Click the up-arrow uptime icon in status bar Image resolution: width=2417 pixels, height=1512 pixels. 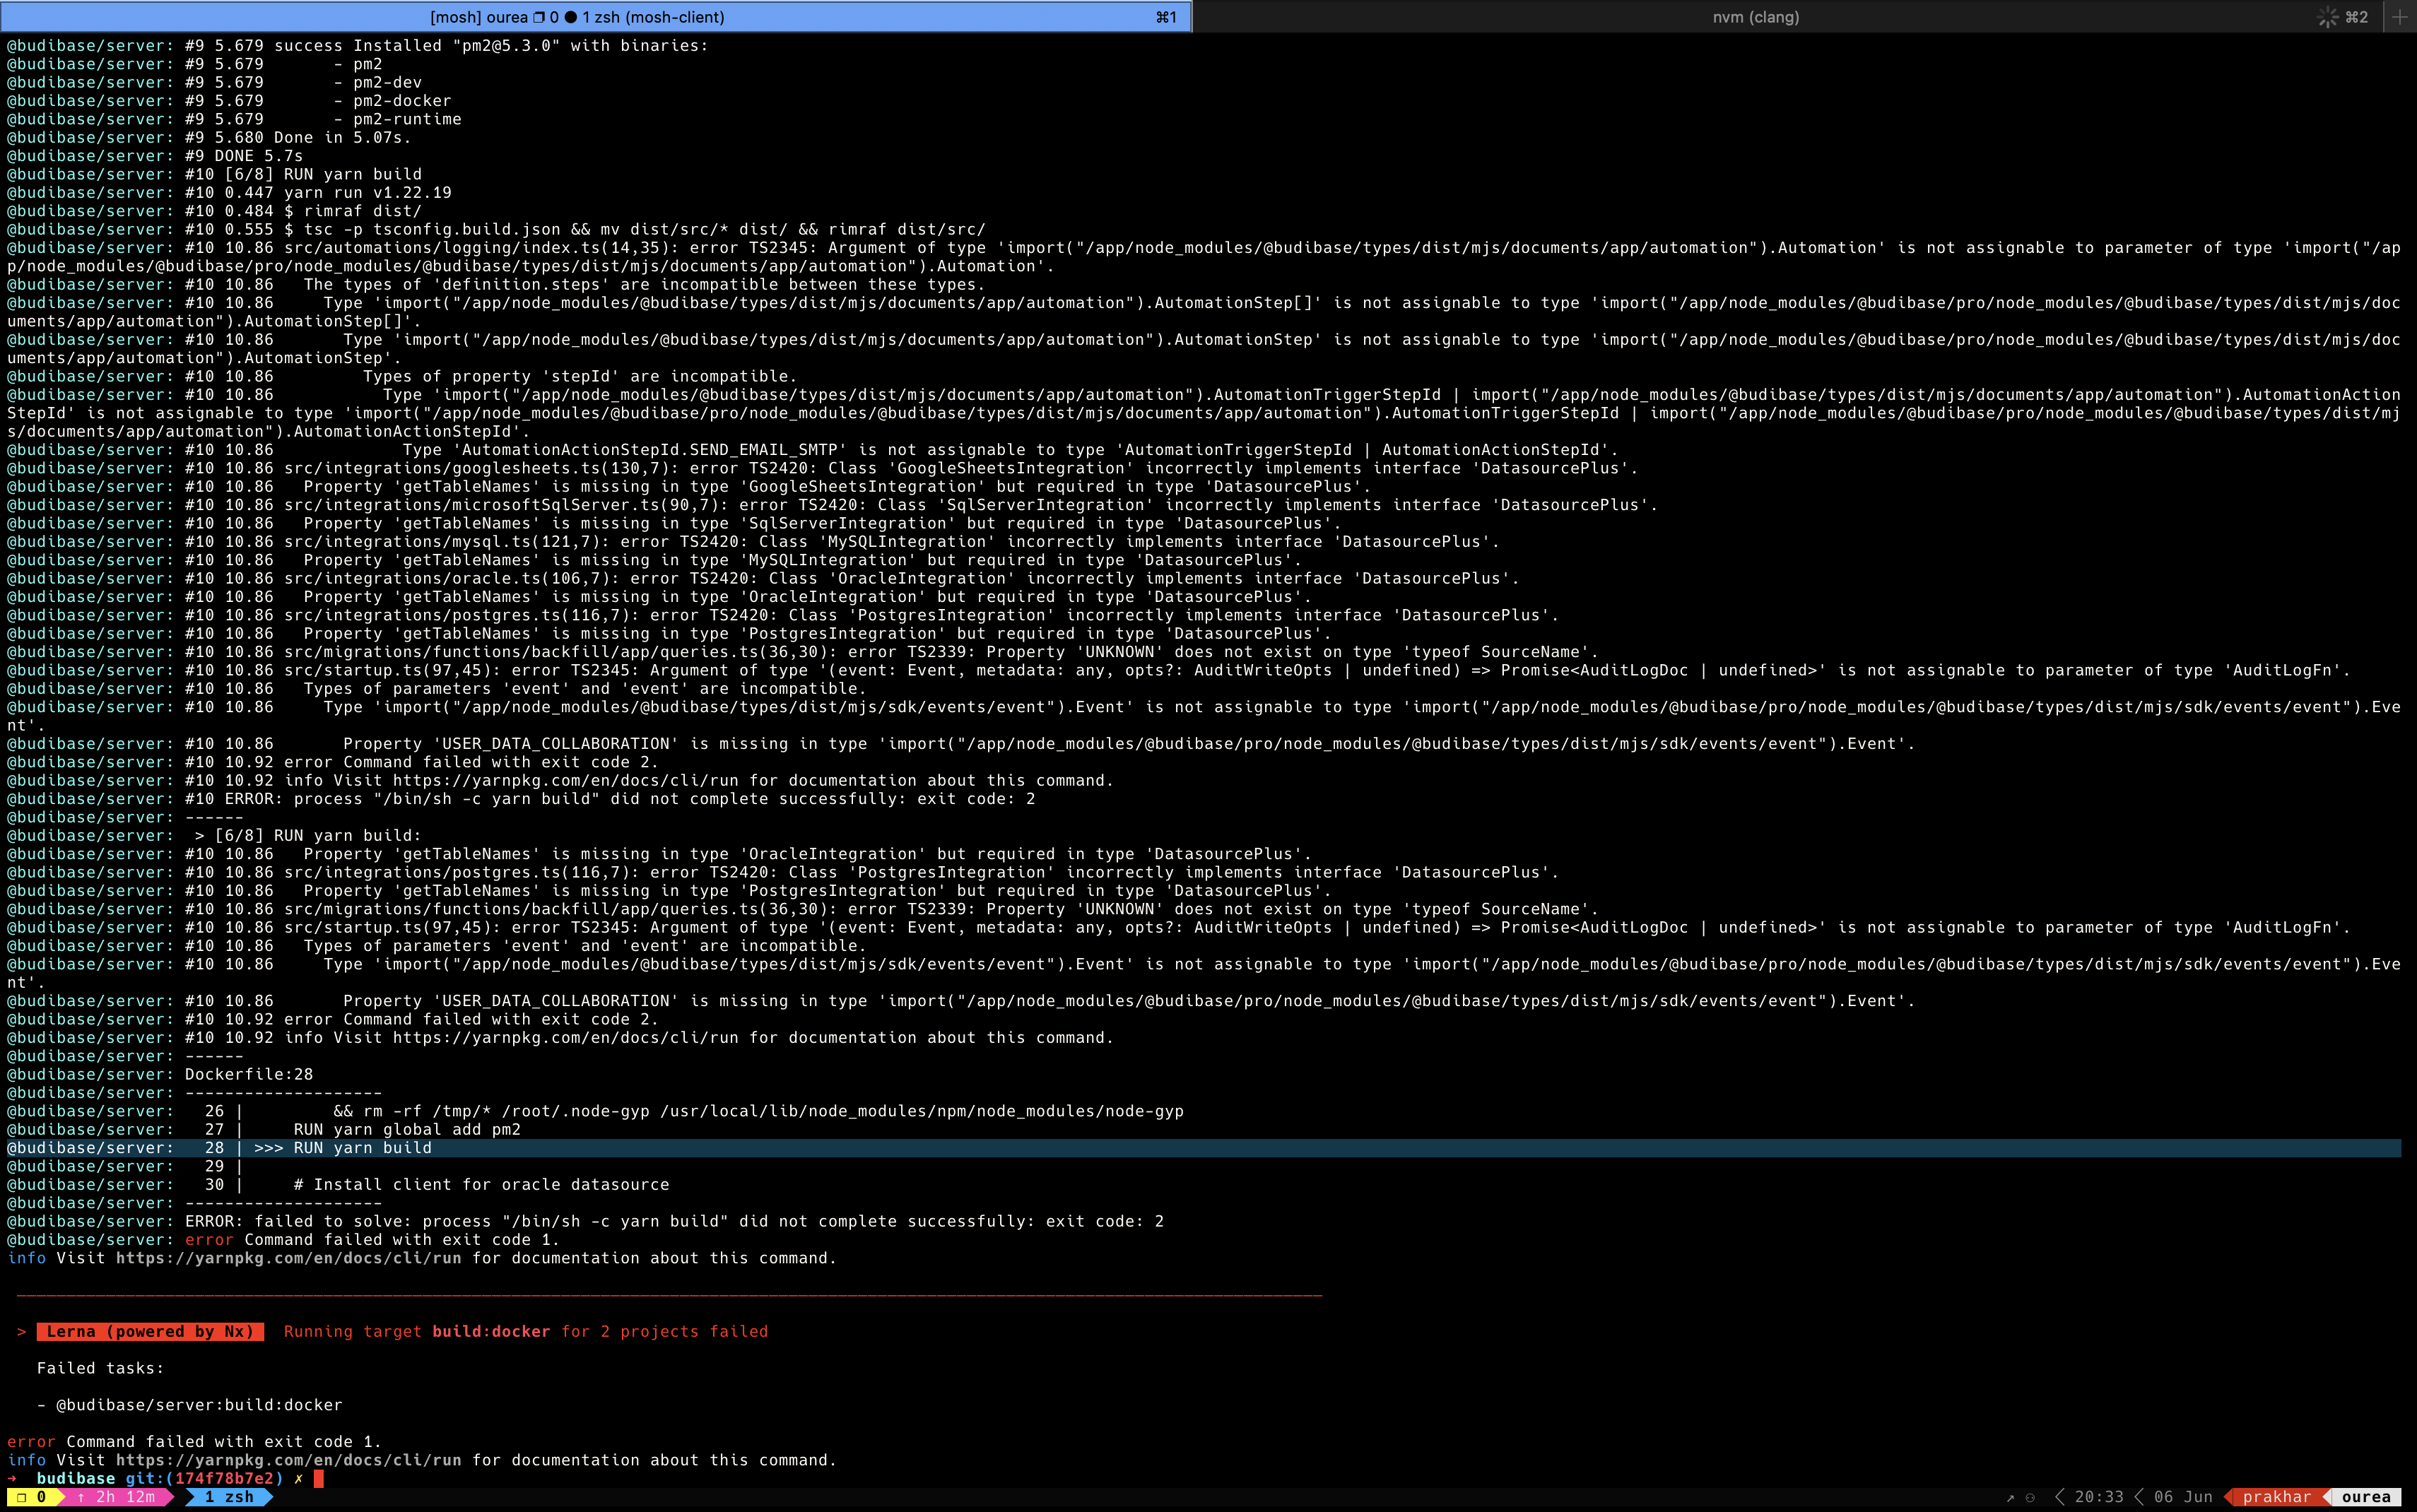click(82, 1498)
